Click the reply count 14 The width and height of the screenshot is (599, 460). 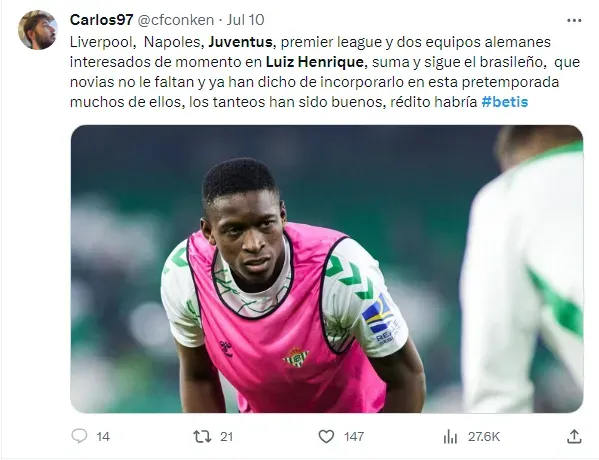(103, 436)
